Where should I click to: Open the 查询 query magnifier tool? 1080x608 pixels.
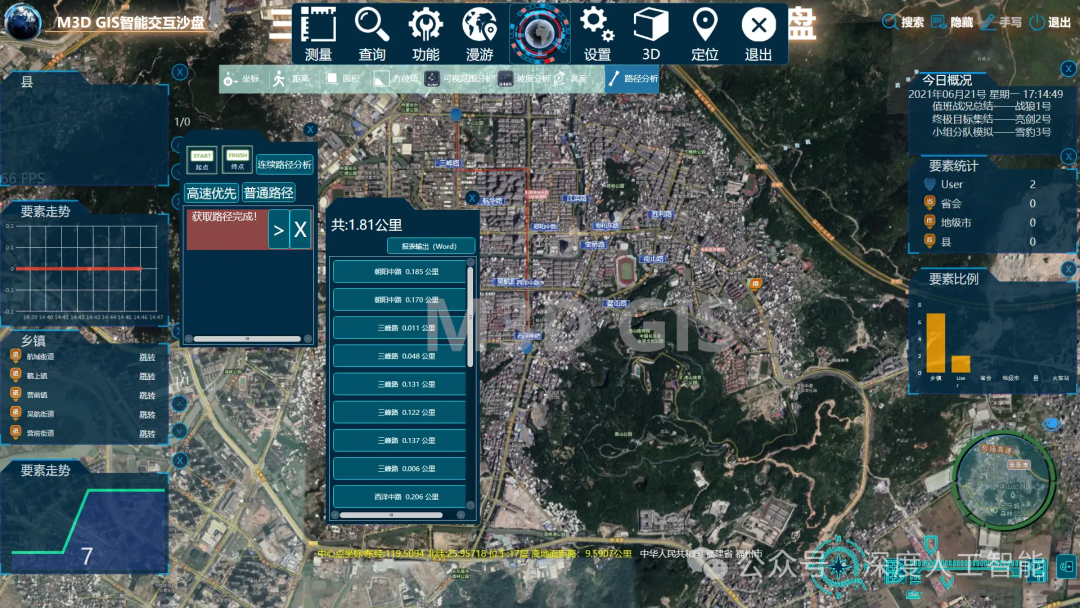click(372, 34)
